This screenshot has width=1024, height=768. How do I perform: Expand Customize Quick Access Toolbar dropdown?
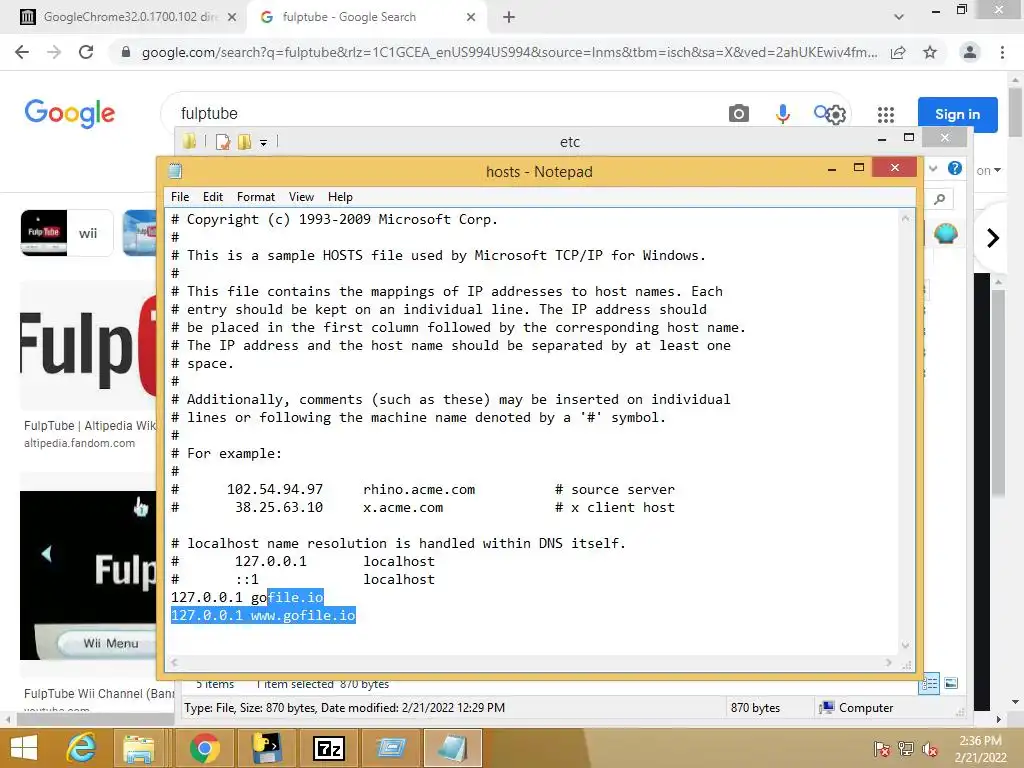click(x=263, y=142)
